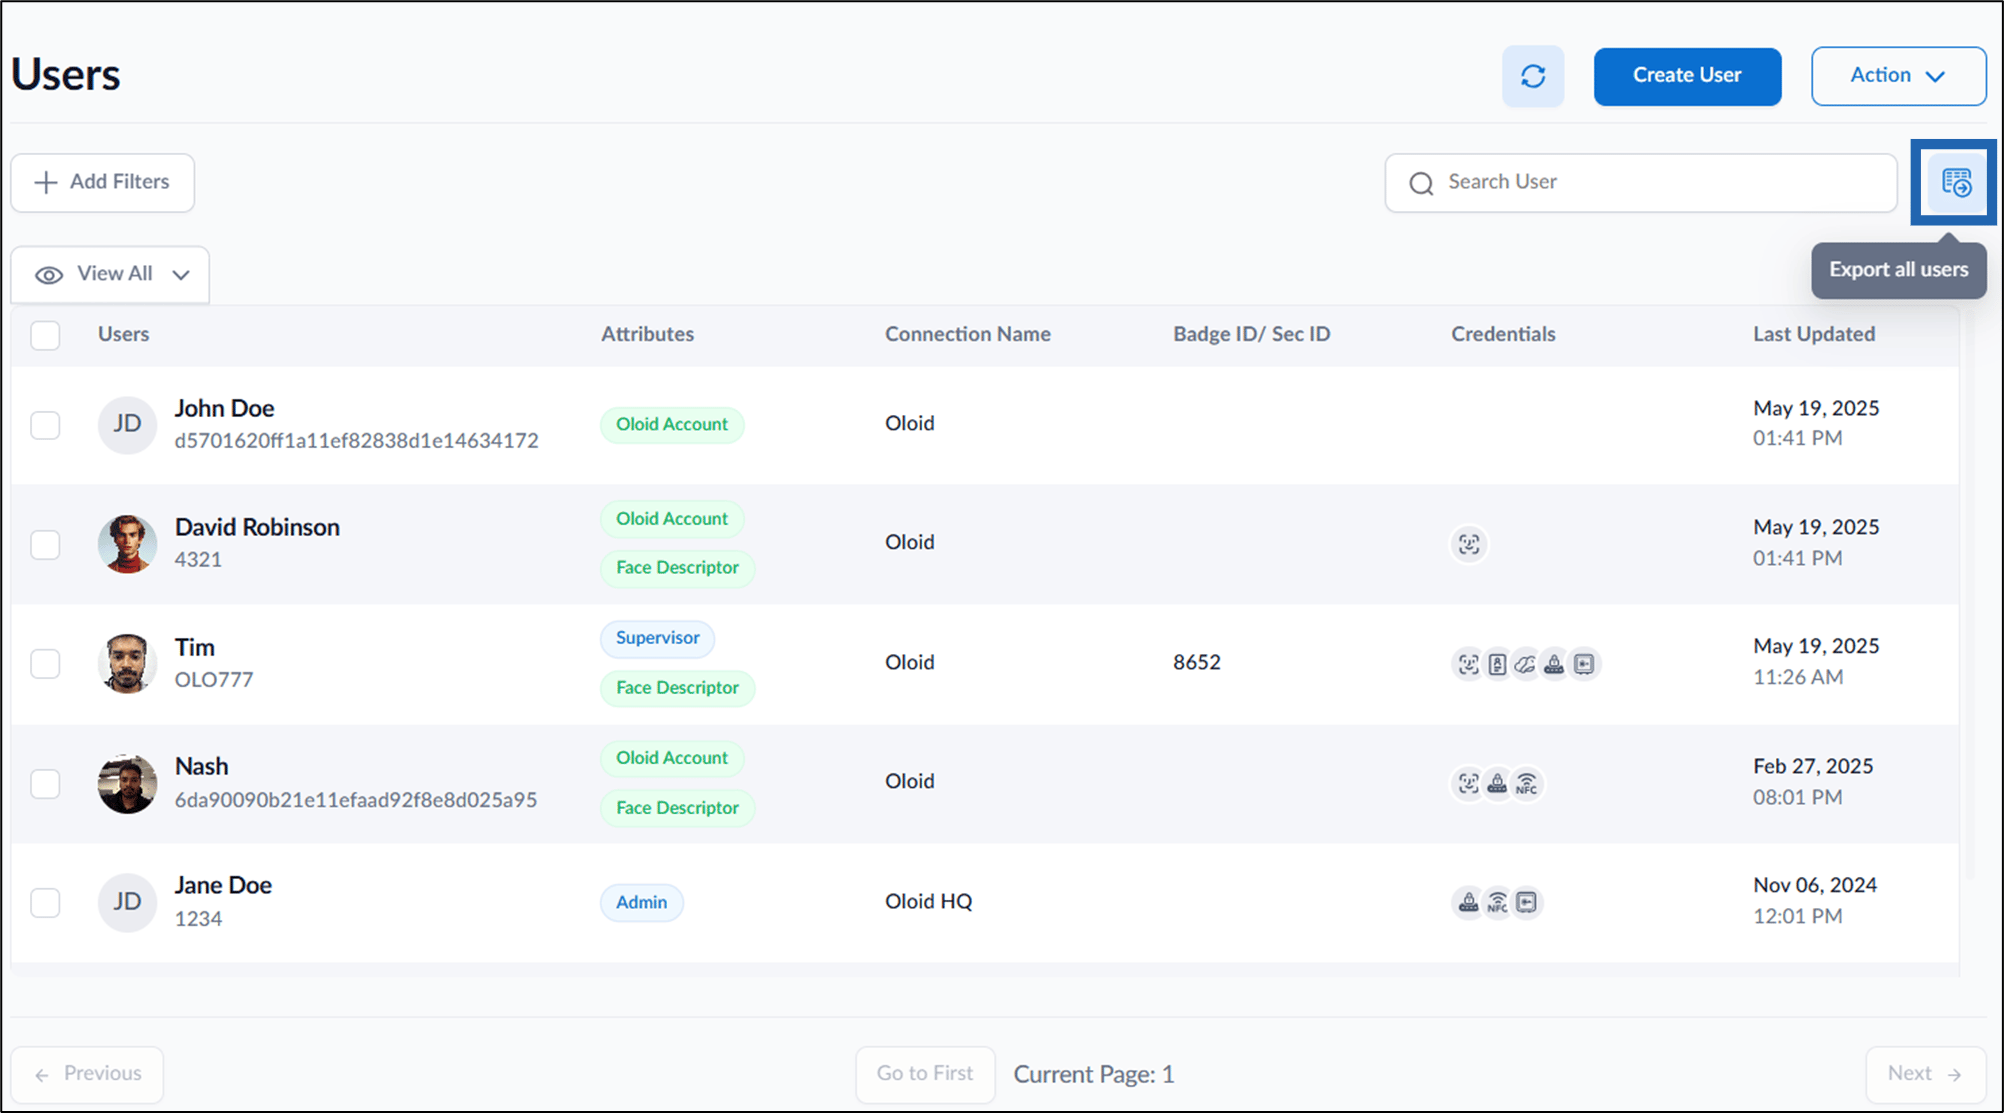Check the Nash row checkbox

click(45, 783)
